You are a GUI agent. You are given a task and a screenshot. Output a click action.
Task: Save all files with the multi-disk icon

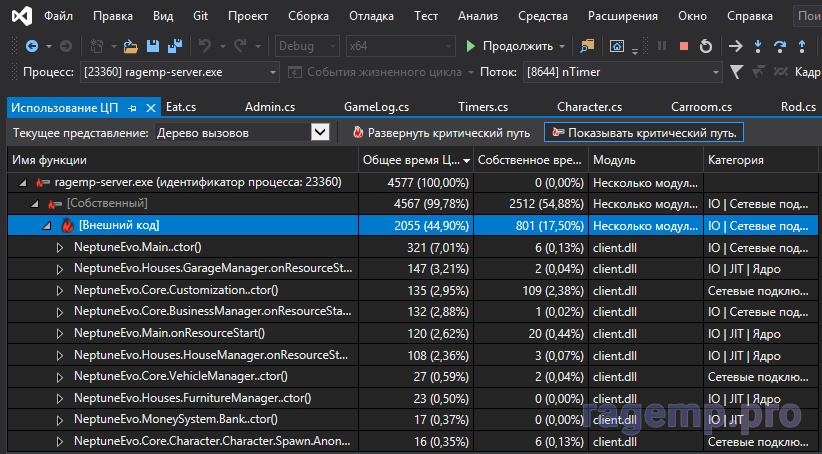tap(175, 46)
